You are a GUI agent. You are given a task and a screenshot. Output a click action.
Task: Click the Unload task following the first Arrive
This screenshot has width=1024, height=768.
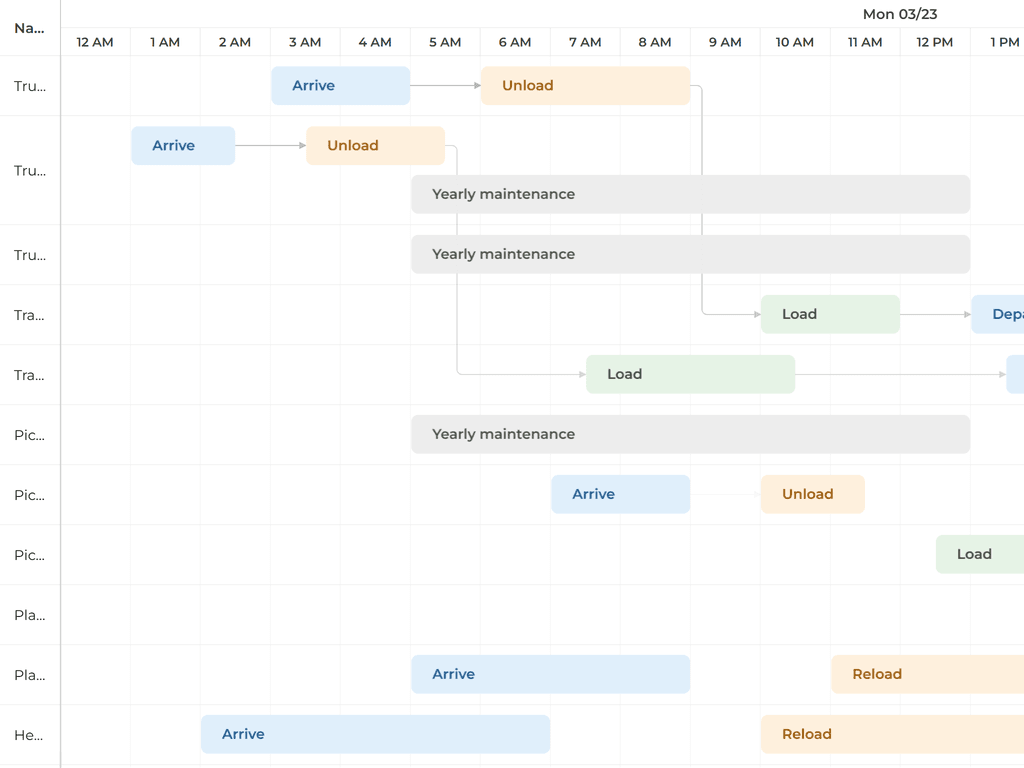(x=585, y=85)
